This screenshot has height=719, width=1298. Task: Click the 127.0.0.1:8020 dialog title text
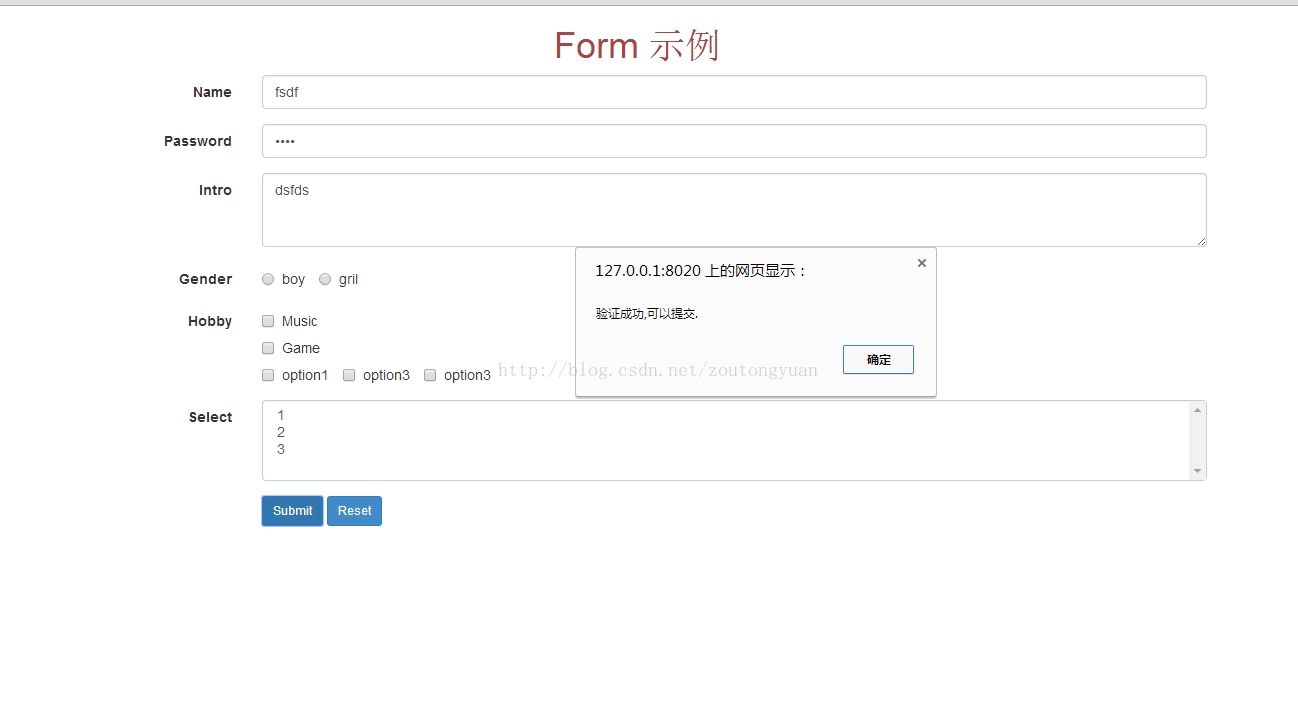pos(700,271)
